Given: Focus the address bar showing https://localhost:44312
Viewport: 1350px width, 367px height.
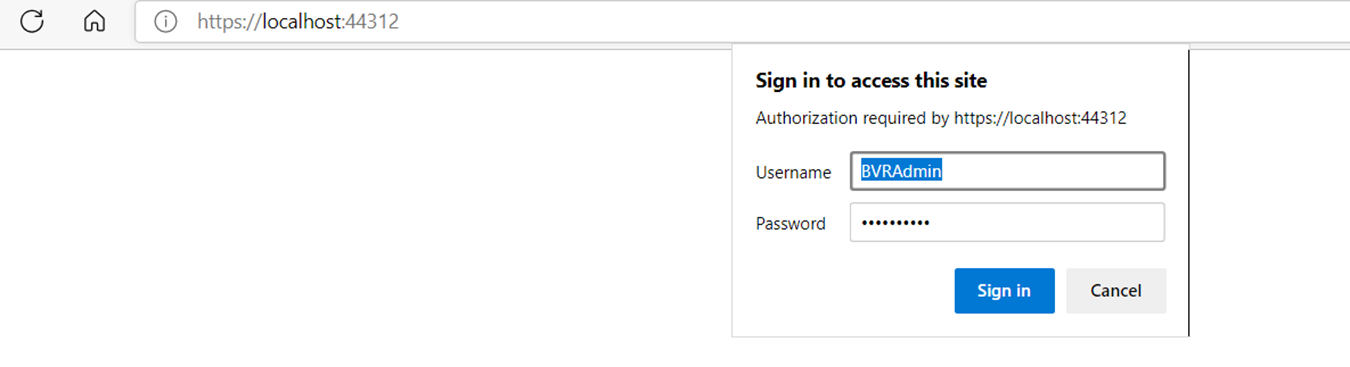Looking at the screenshot, I should coord(742,21).
